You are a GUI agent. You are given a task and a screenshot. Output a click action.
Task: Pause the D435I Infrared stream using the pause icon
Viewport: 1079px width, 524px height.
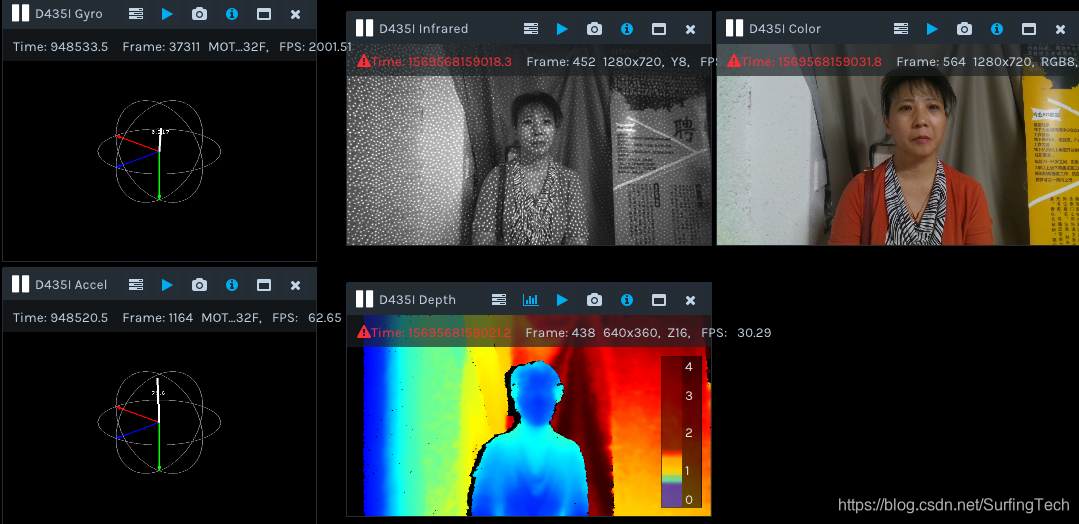tap(364, 28)
